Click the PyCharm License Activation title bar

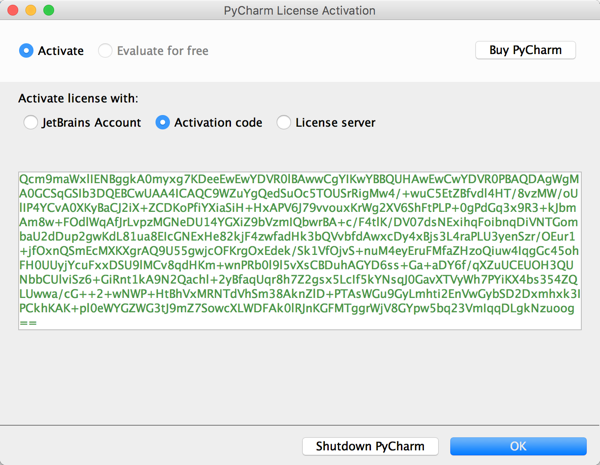click(300, 10)
